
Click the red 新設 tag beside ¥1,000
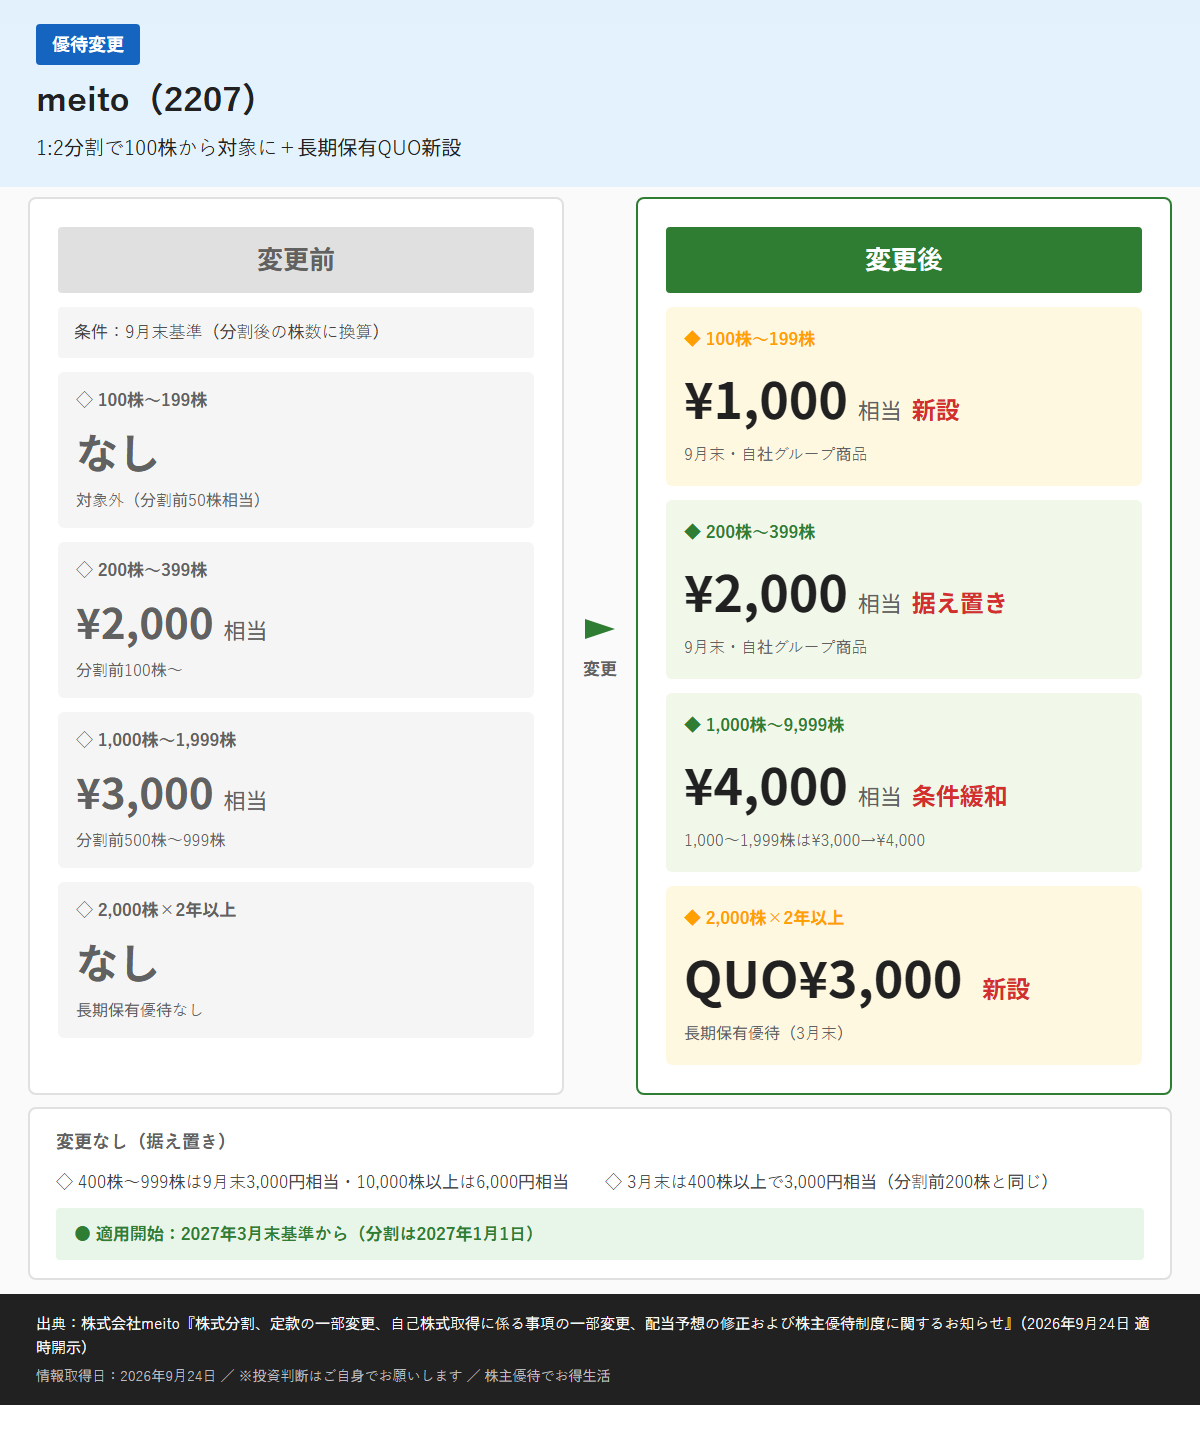(x=936, y=411)
